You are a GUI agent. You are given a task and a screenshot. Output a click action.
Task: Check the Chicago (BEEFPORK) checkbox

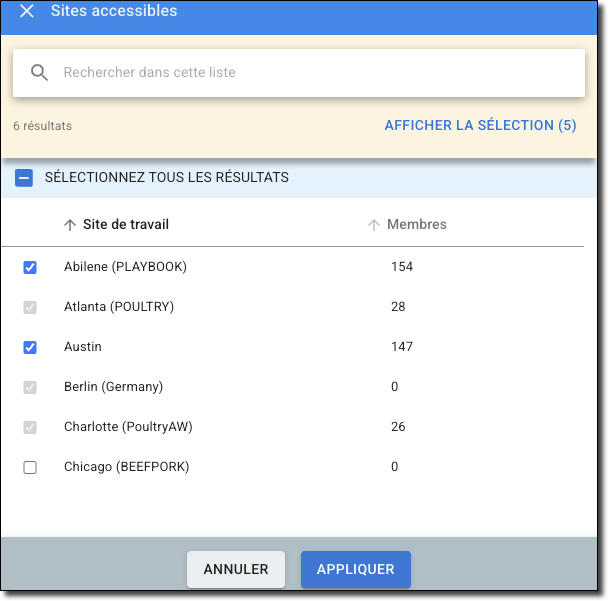pos(30,467)
